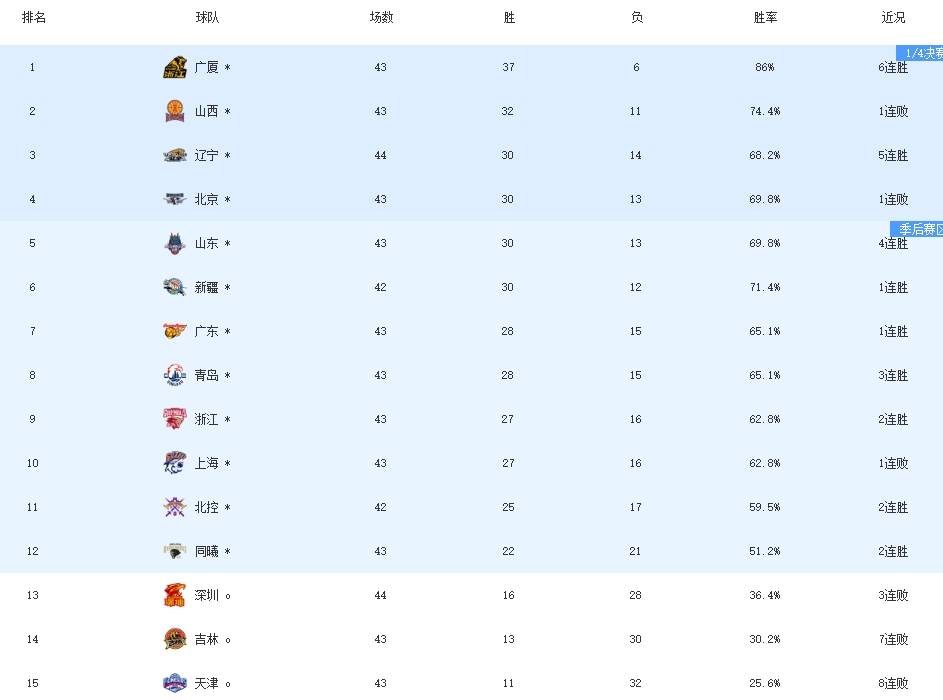Click the 场数 column header
Viewport: 943px width, 700px height.
point(381,18)
